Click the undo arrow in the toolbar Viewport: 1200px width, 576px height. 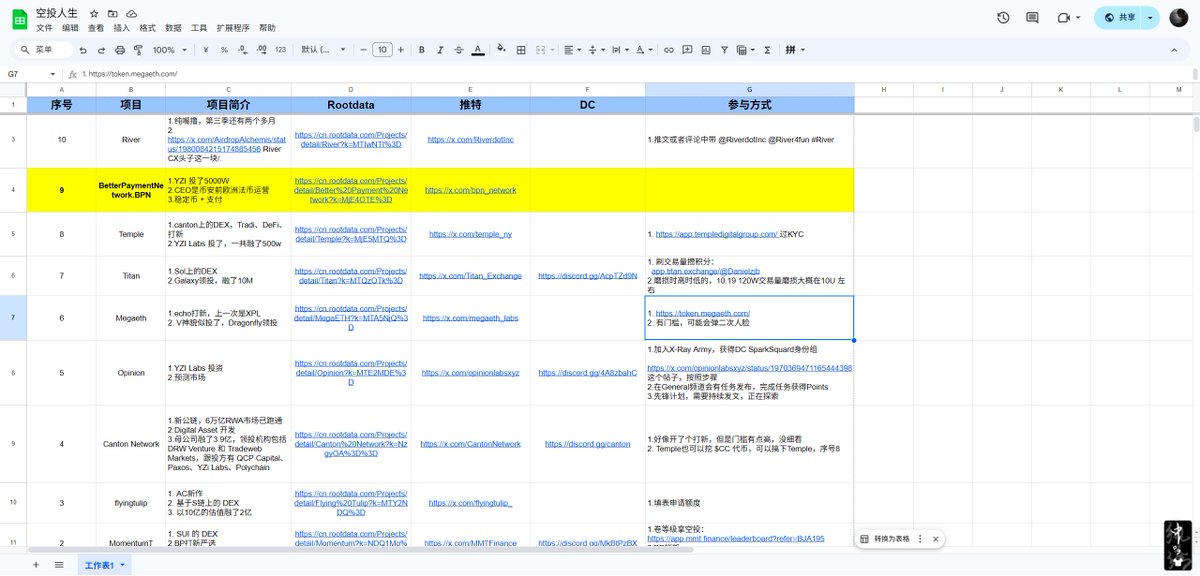tap(83, 49)
